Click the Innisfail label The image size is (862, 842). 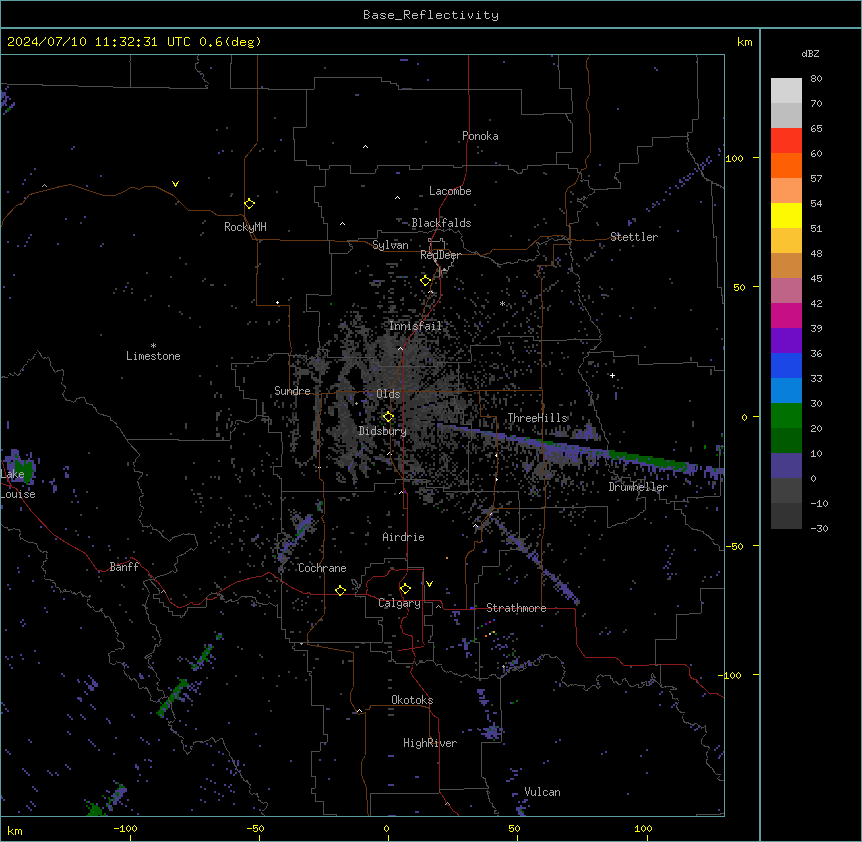[415, 326]
